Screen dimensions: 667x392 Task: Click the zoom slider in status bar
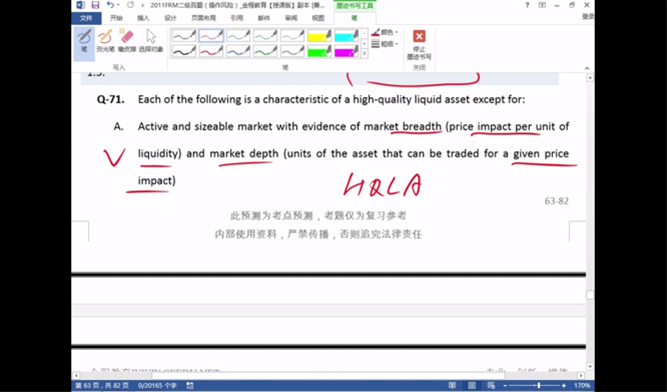pos(535,385)
